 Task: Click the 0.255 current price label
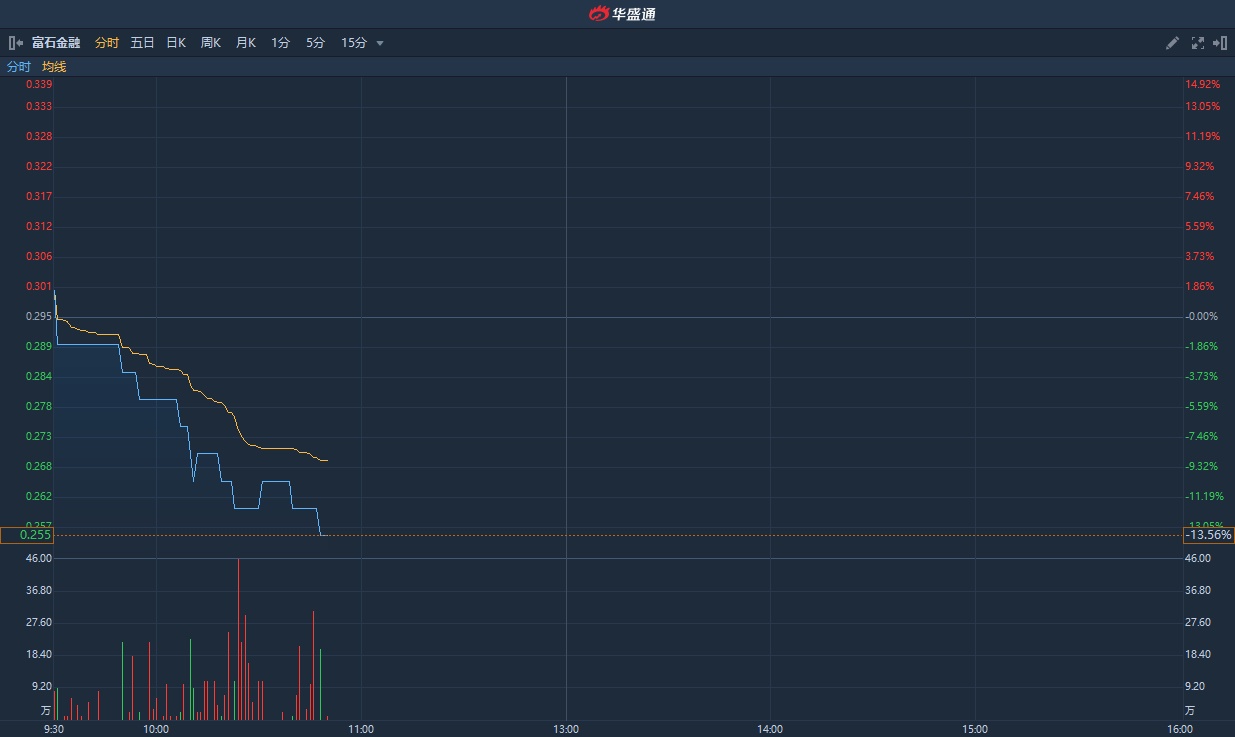pyautogui.click(x=26, y=535)
